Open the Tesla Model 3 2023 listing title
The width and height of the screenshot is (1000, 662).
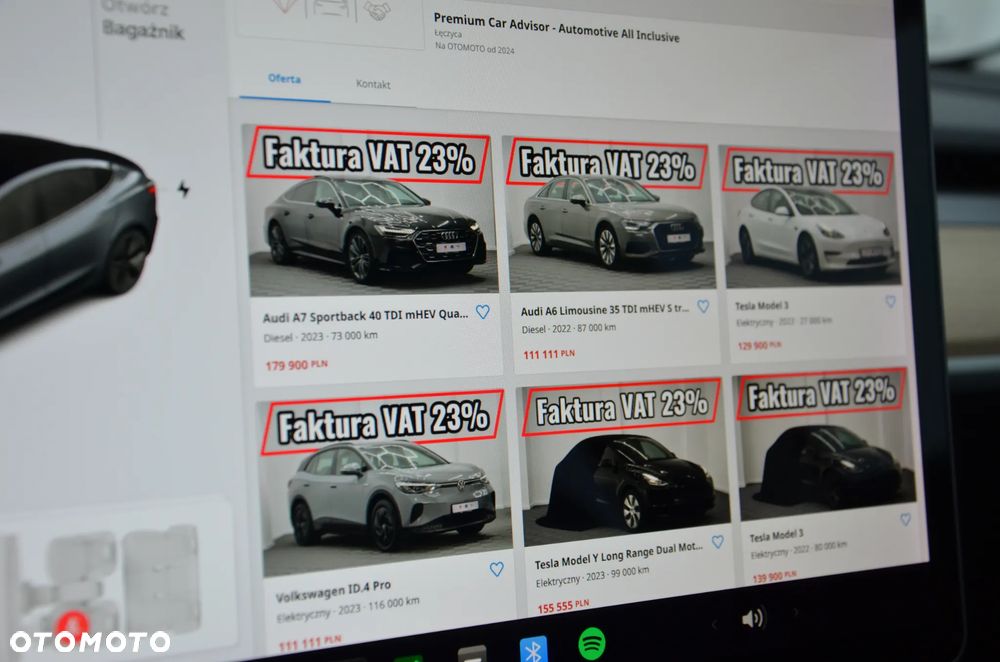coord(761,305)
